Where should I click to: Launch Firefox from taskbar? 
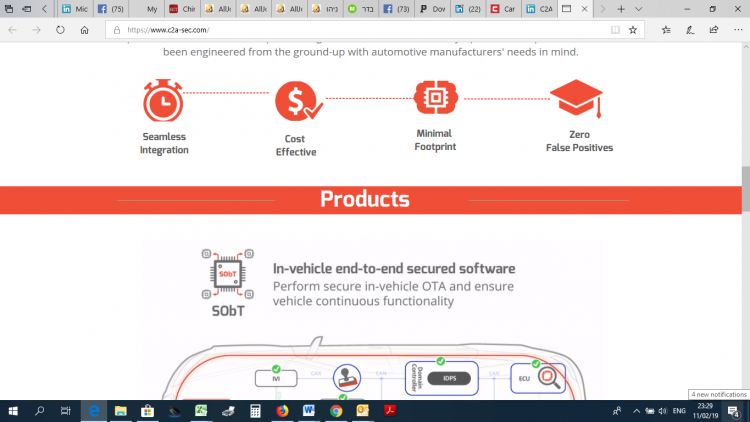(282, 411)
